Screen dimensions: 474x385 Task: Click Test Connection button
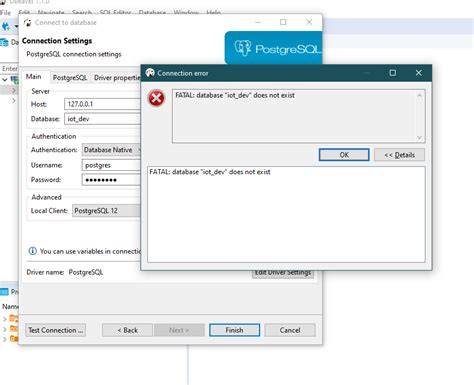(x=56, y=330)
